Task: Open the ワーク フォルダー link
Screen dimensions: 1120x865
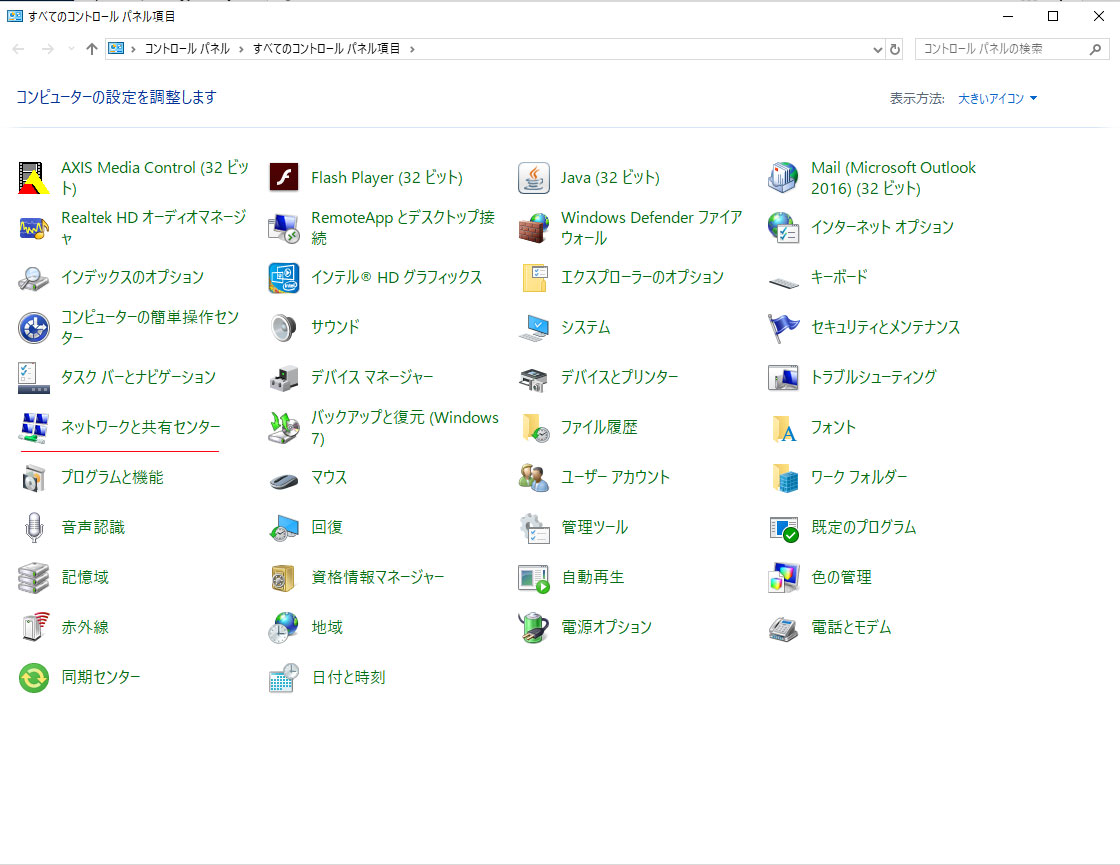Action: tap(859, 477)
